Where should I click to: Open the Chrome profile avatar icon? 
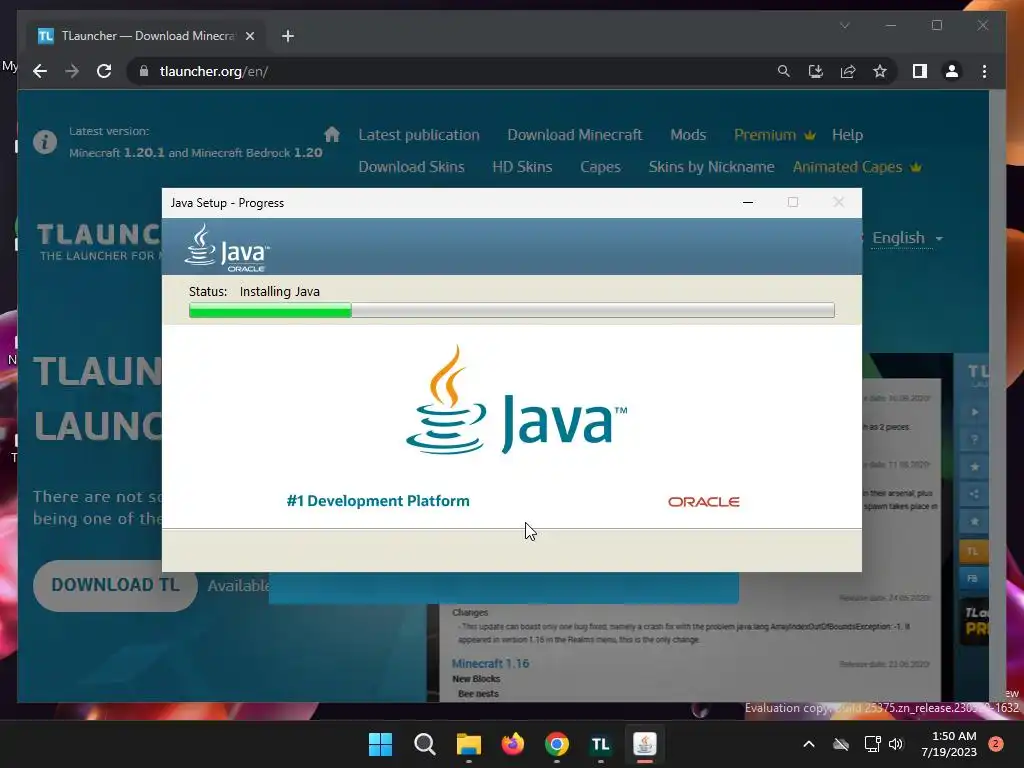[952, 71]
